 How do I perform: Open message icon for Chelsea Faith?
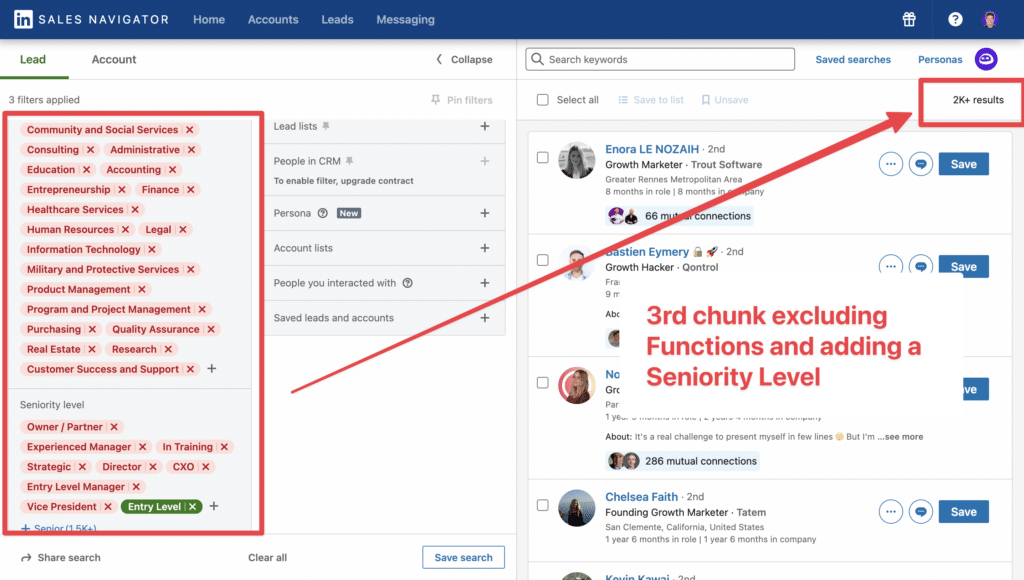click(x=921, y=511)
